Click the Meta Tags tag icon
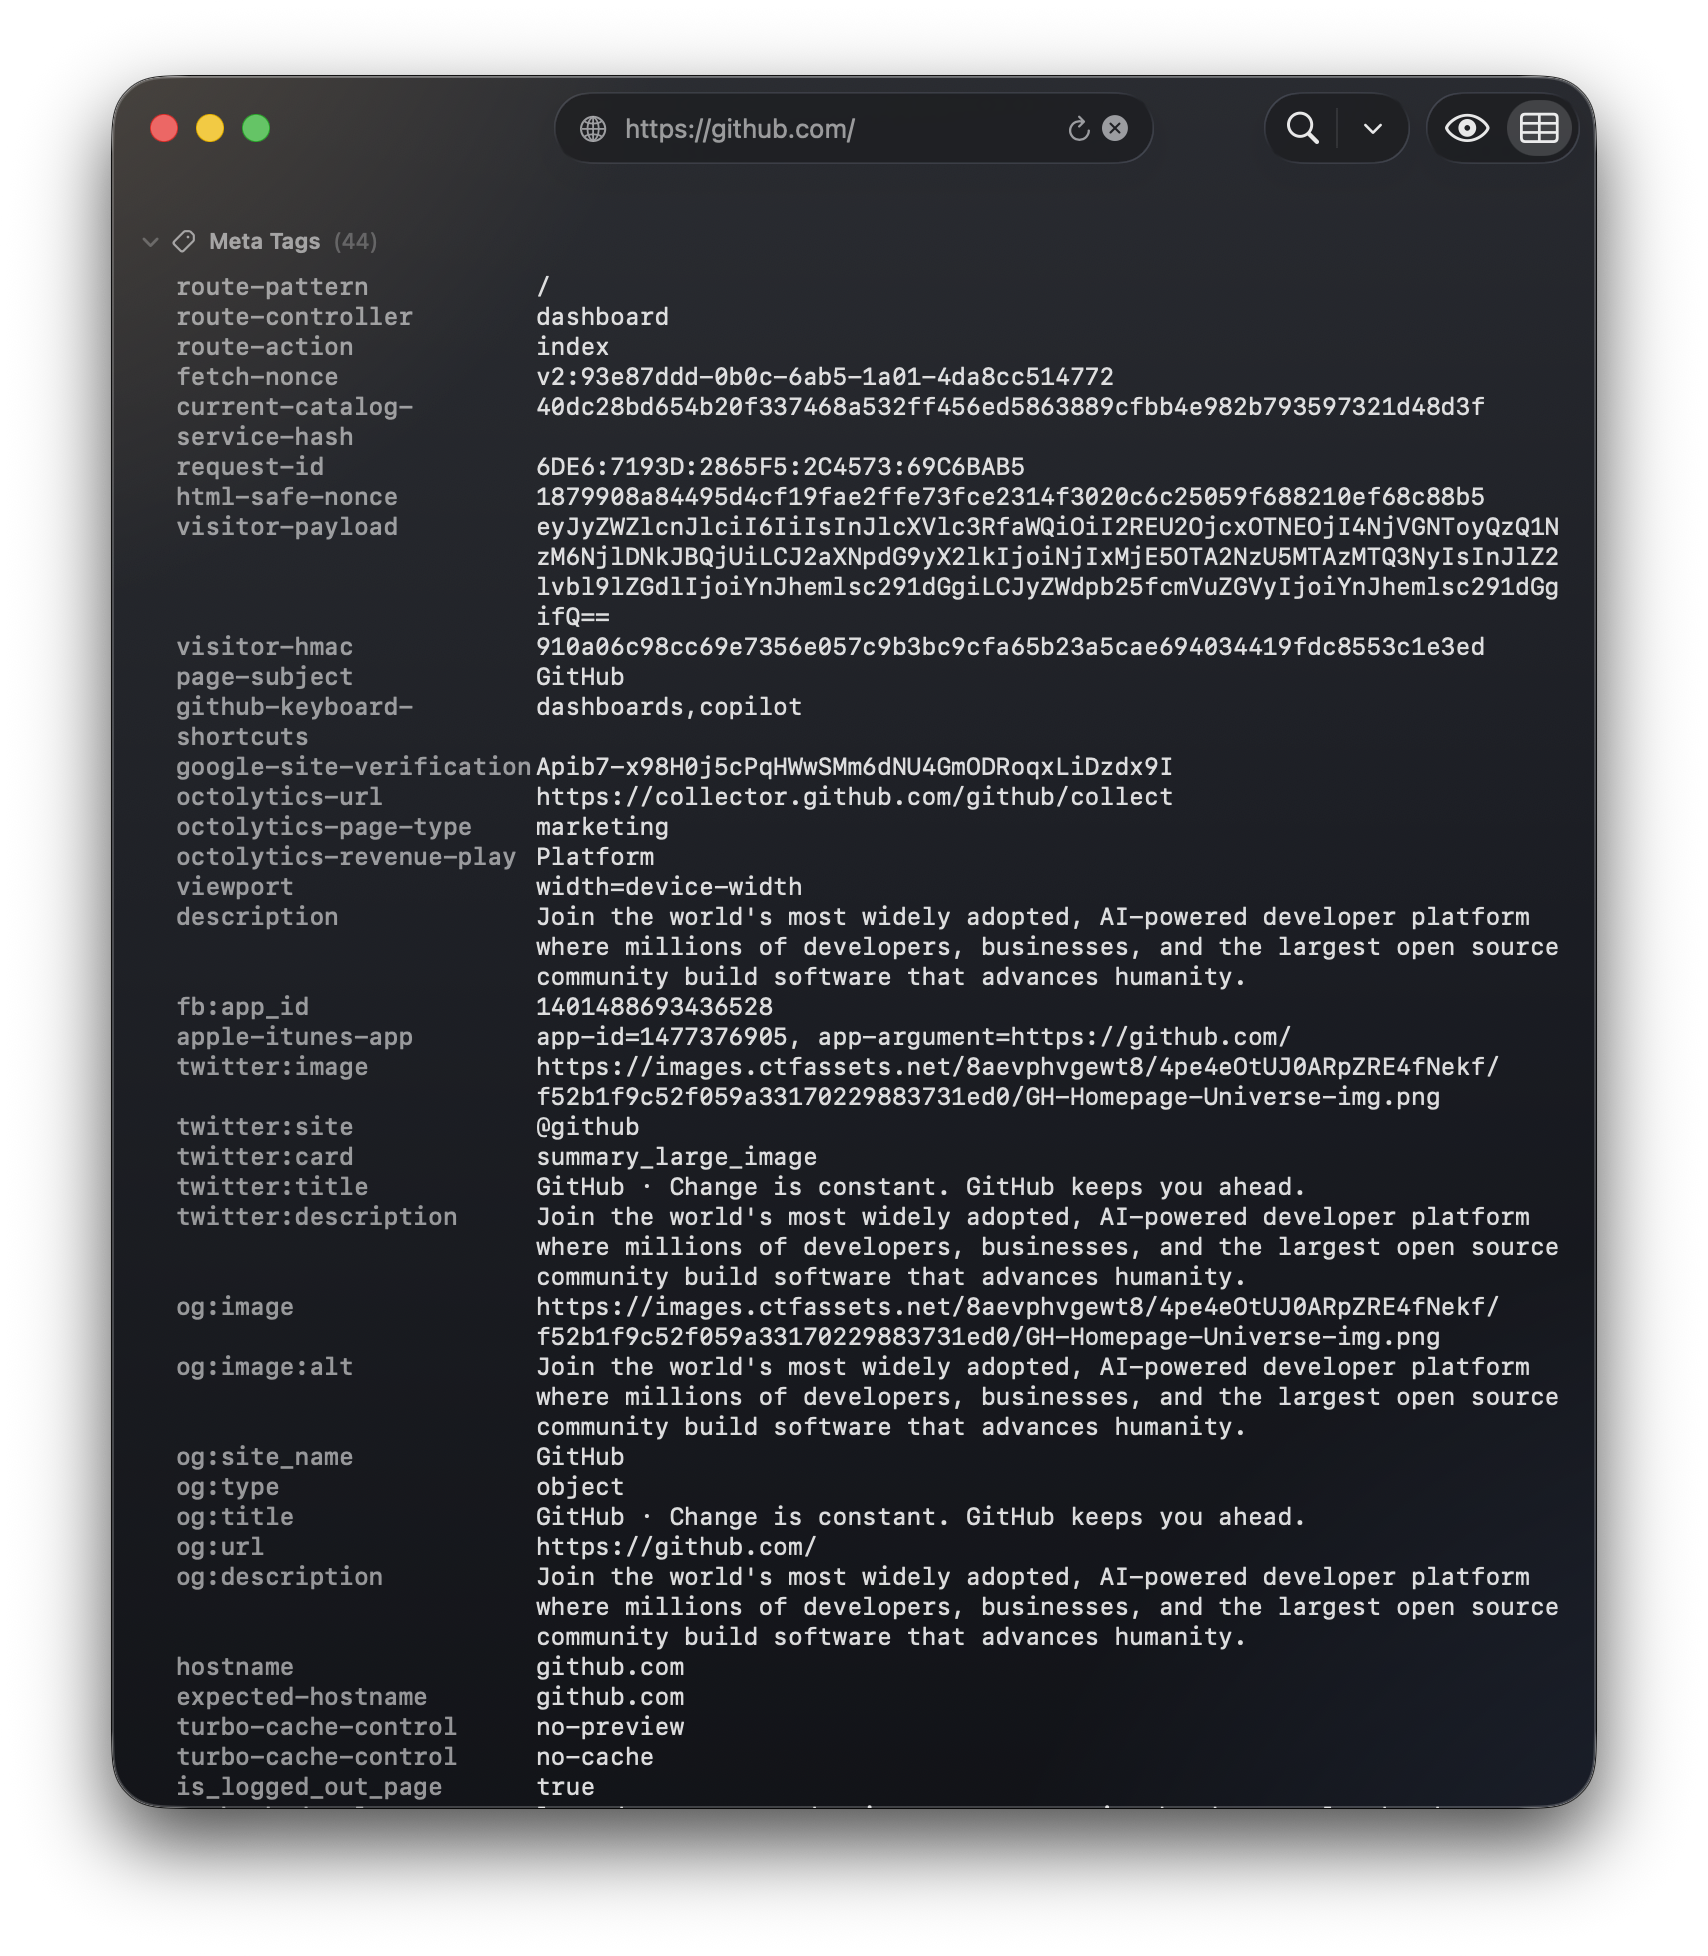1708x1956 pixels. pos(184,241)
